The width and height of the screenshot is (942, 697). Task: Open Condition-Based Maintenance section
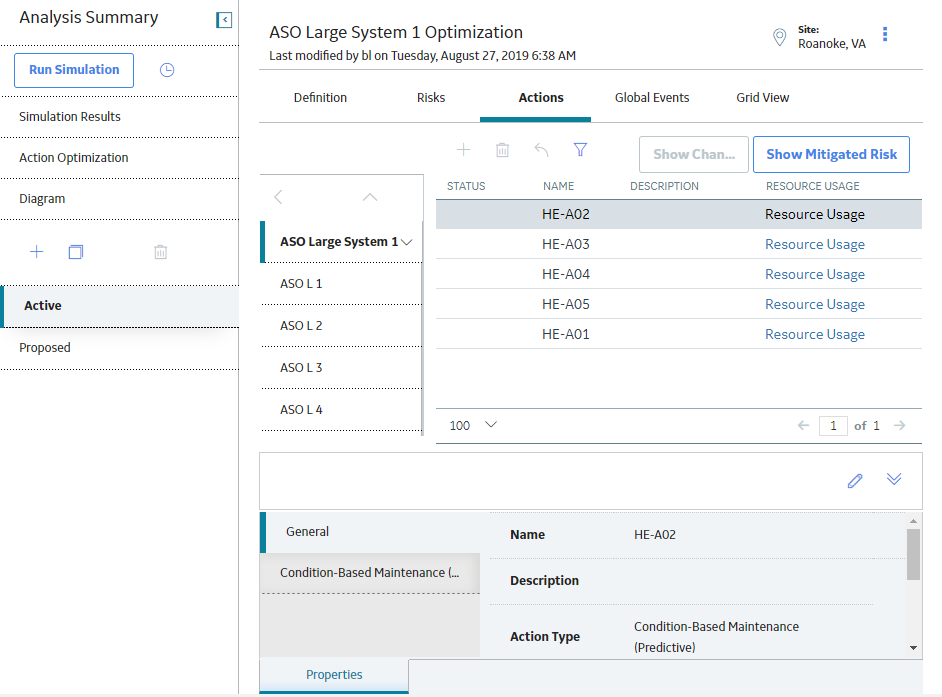coord(371,573)
